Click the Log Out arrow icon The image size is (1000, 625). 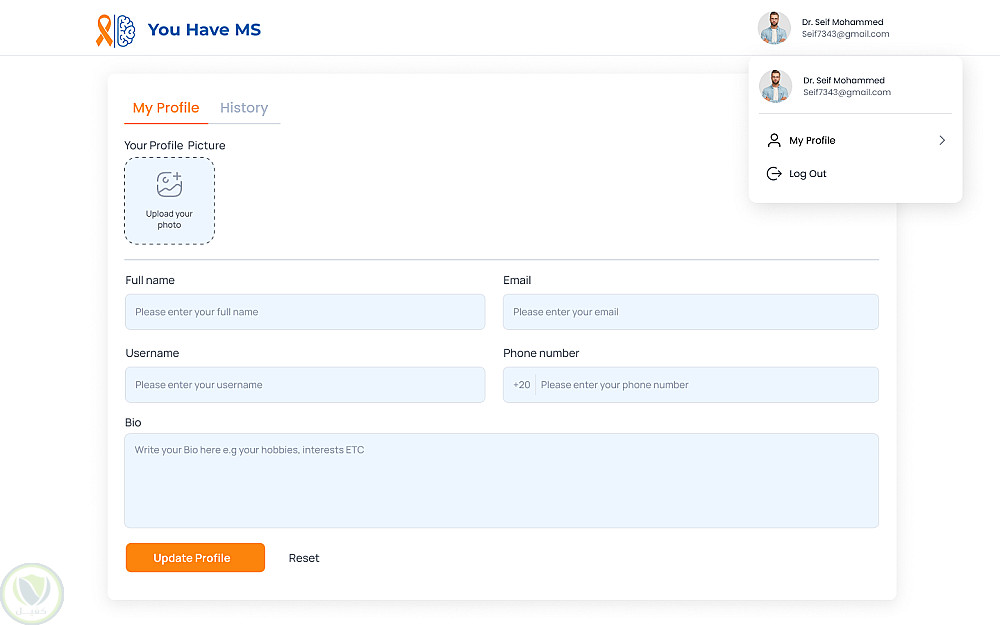tap(774, 174)
